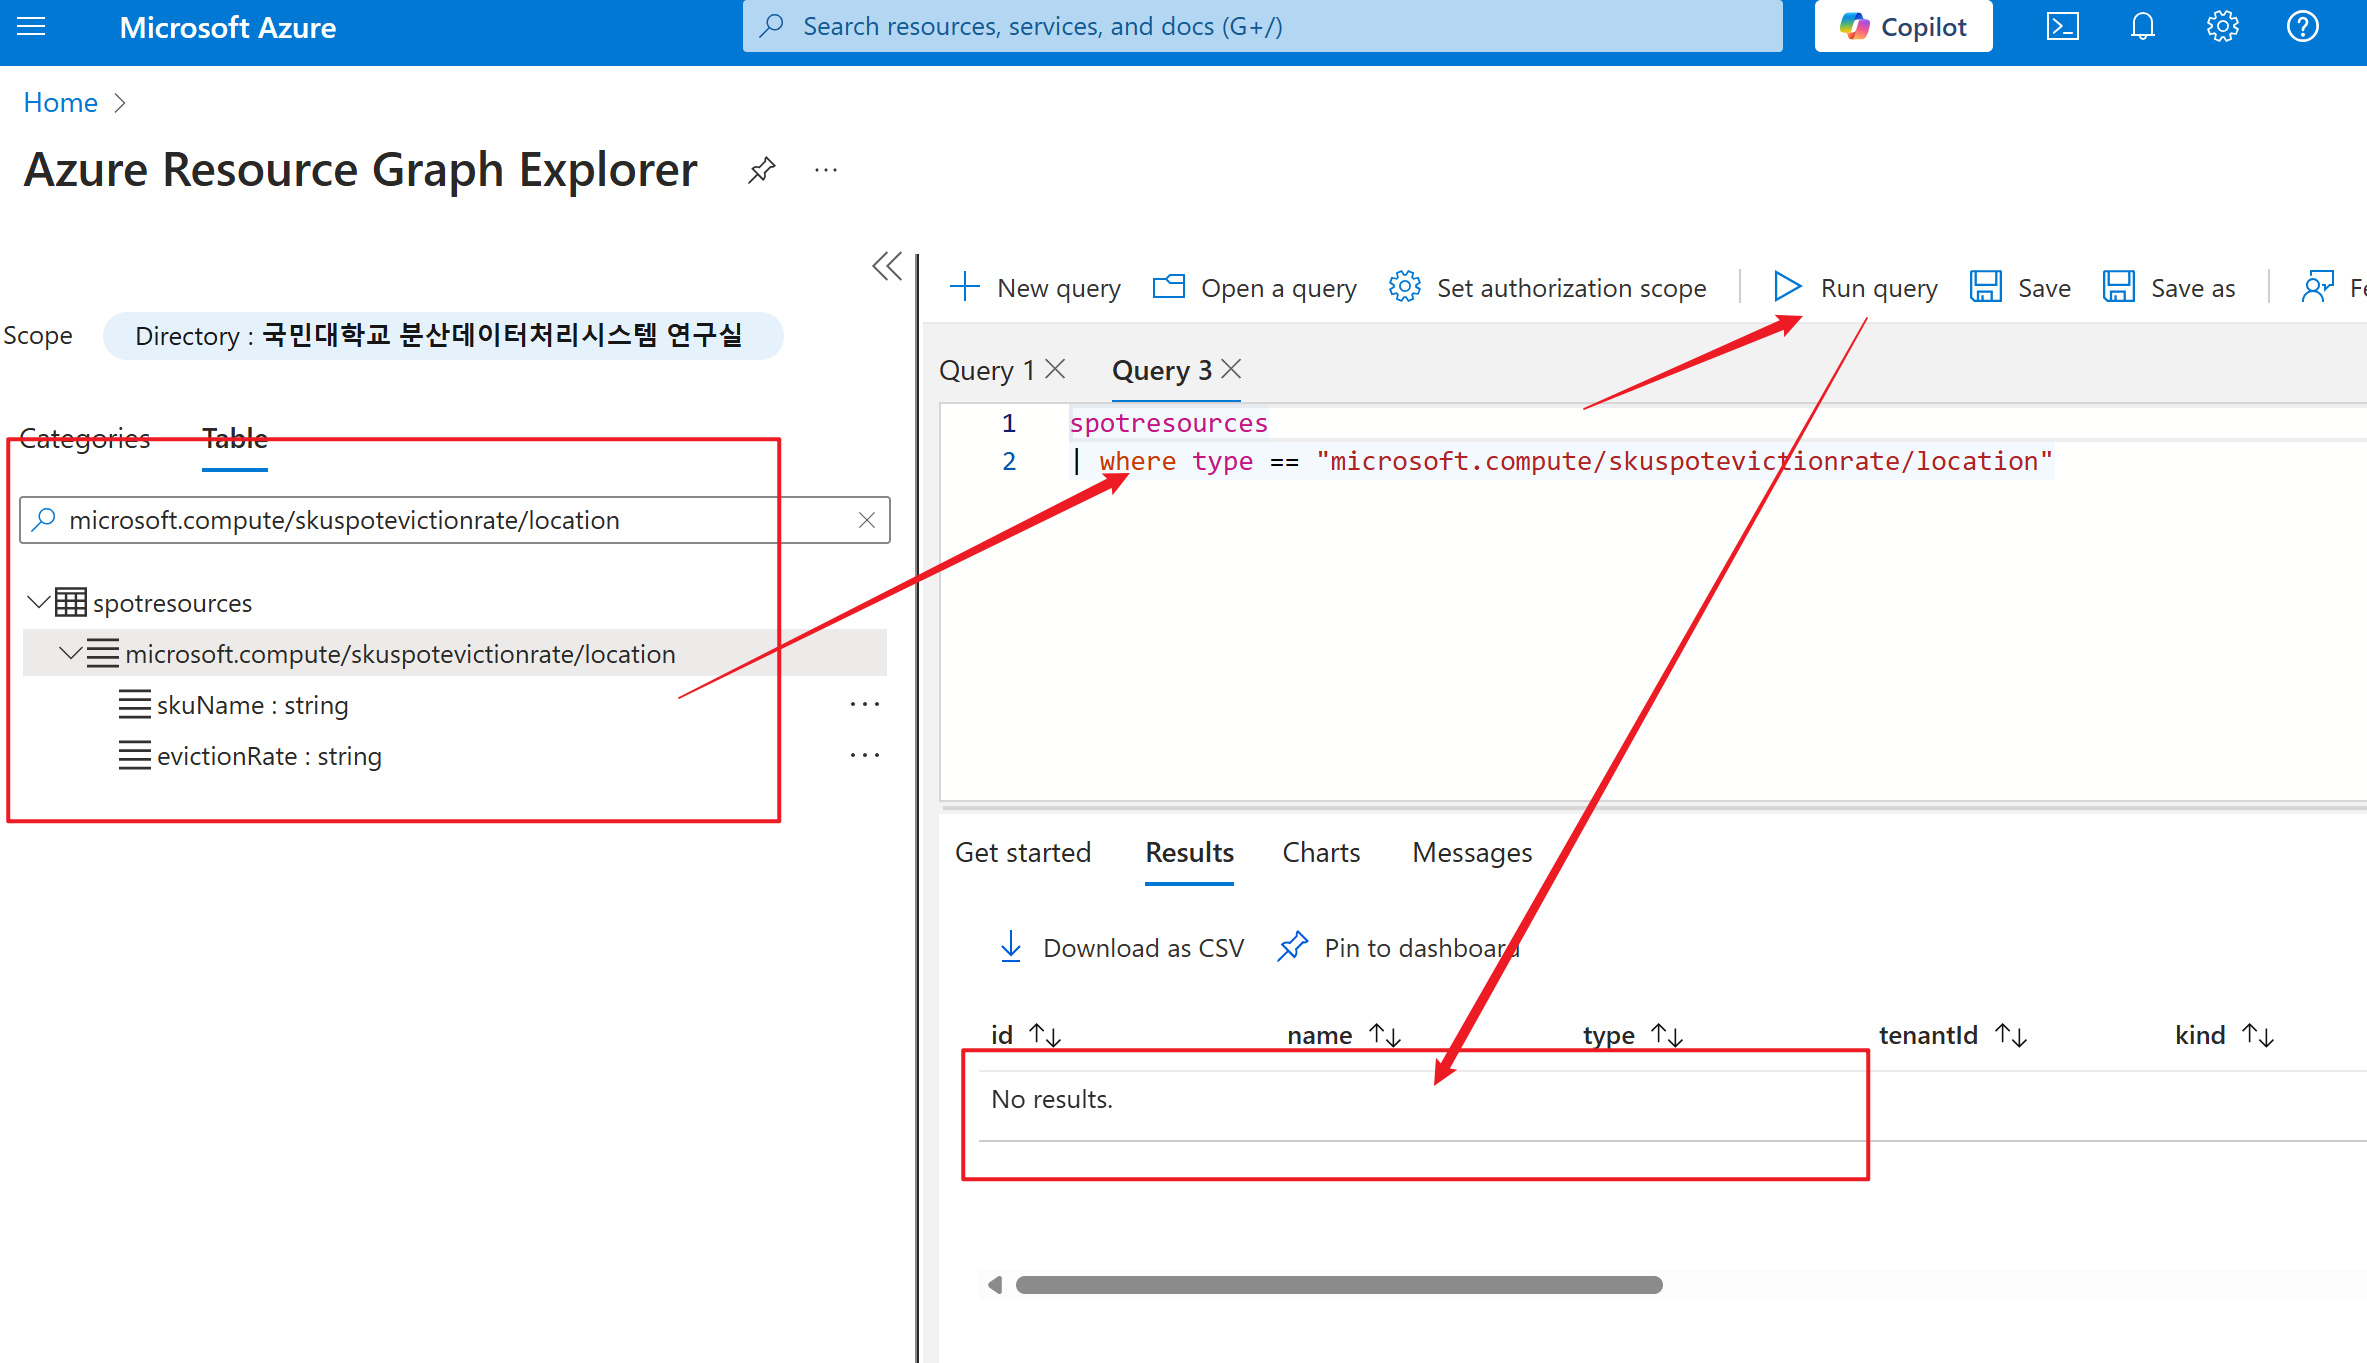Screen dimensions: 2367x1363
Task: Open Azure notifications bell
Action: click(x=2142, y=26)
